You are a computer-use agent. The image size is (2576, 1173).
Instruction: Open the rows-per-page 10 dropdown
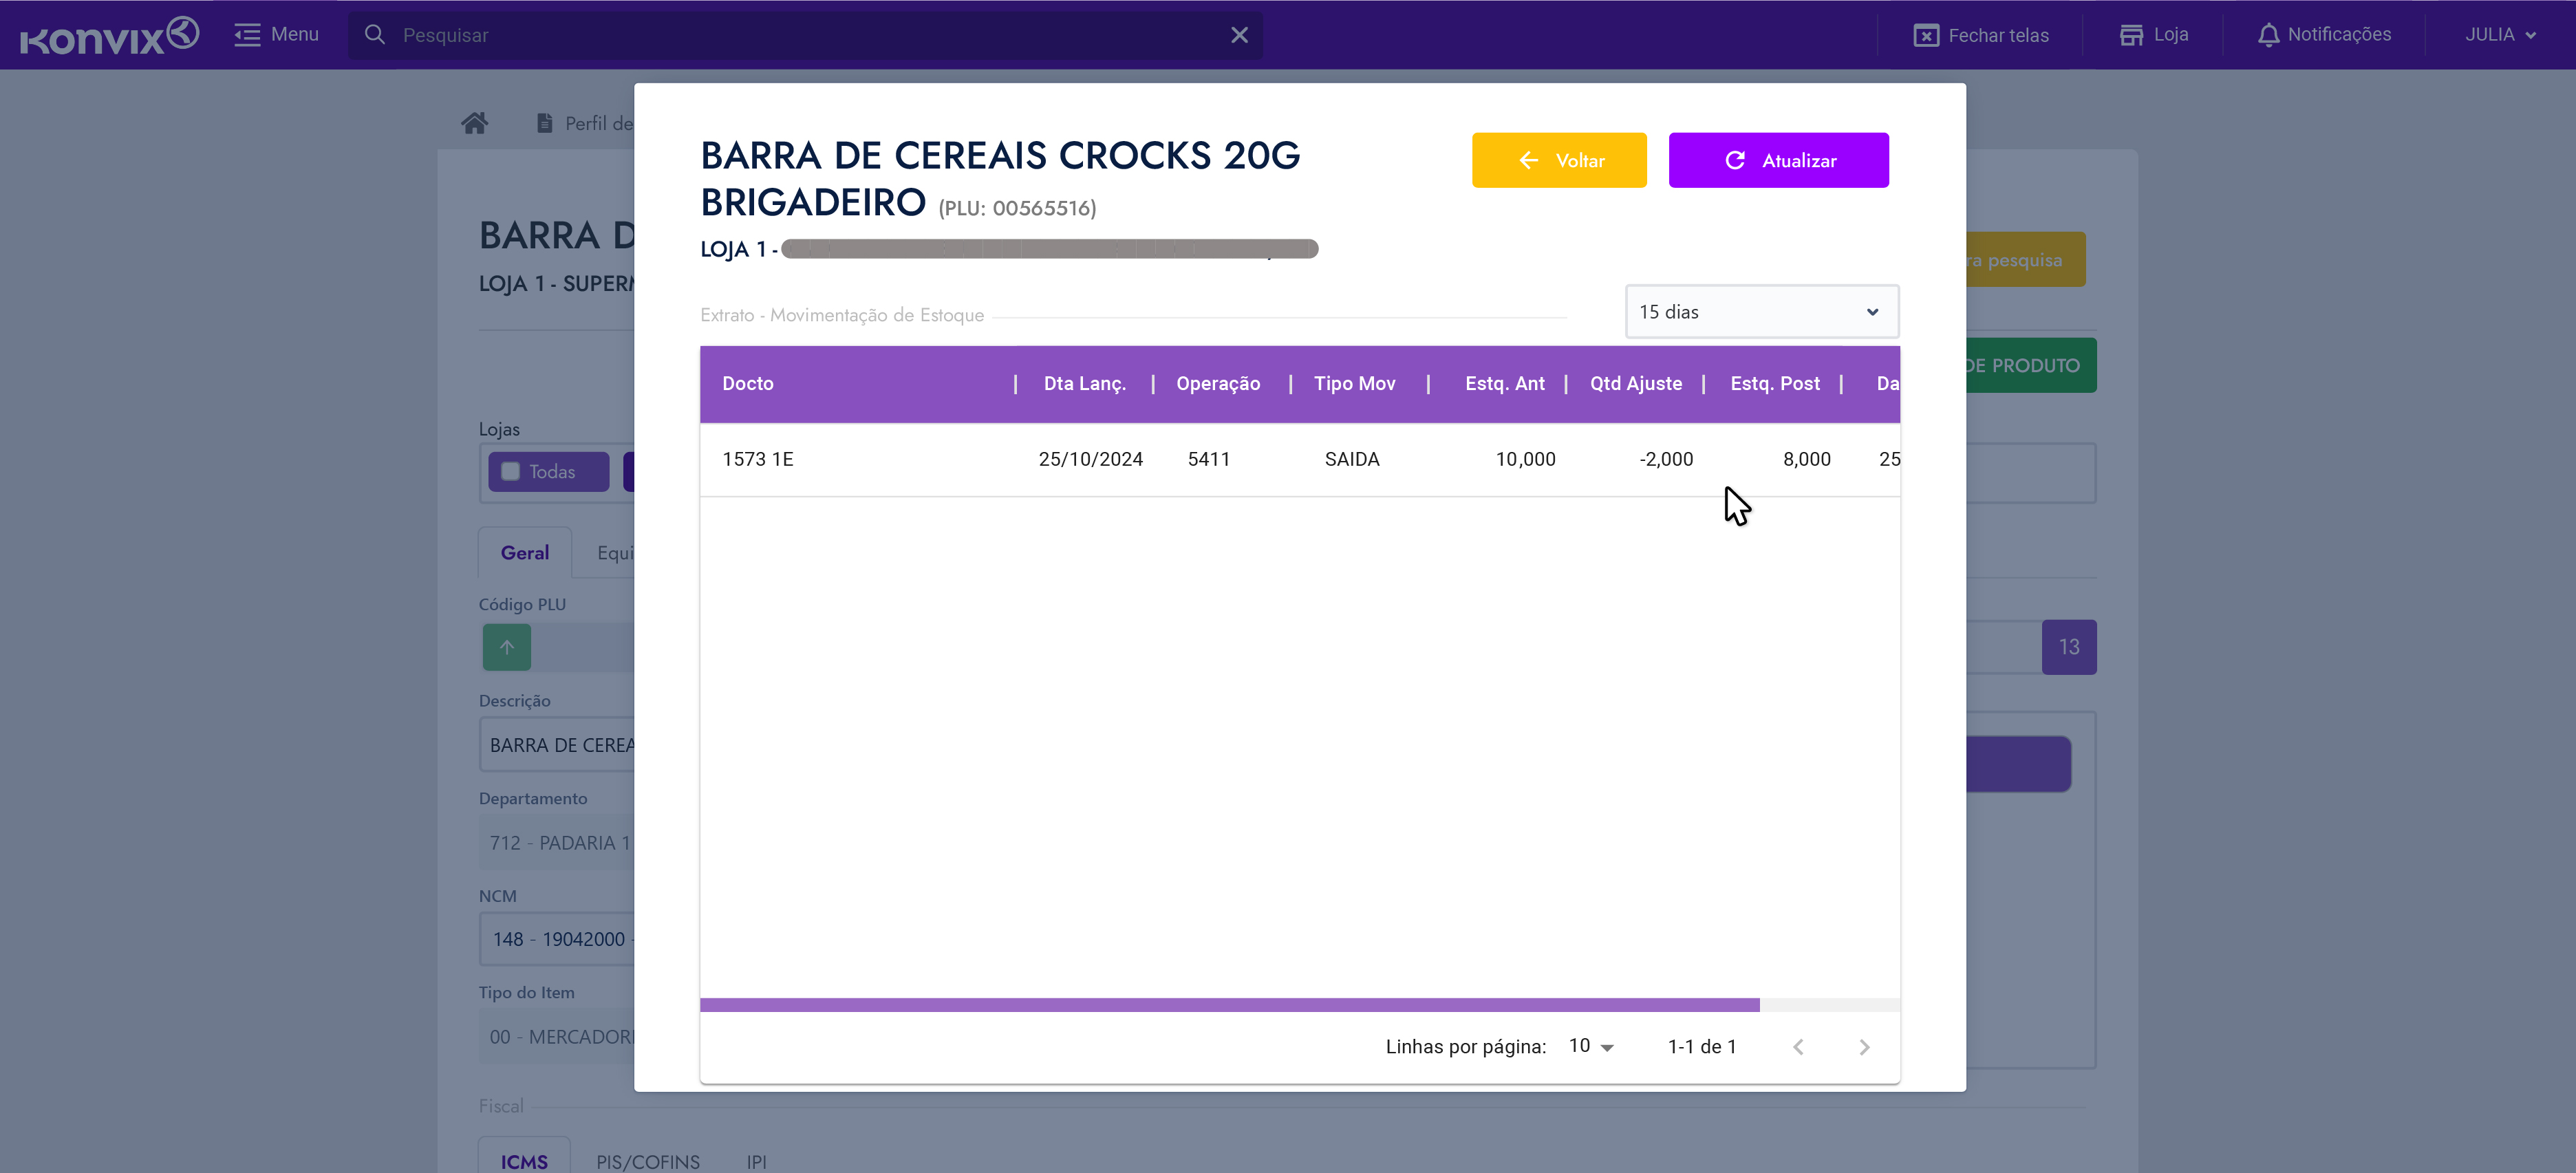point(1591,1046)
